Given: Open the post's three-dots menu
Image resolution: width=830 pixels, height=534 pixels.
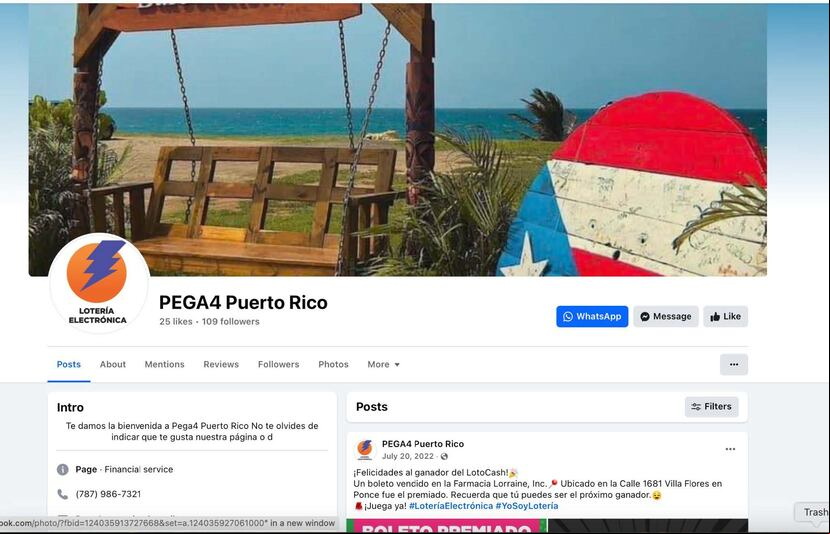Looking at the screenshot, I should (x=730, y=449).
